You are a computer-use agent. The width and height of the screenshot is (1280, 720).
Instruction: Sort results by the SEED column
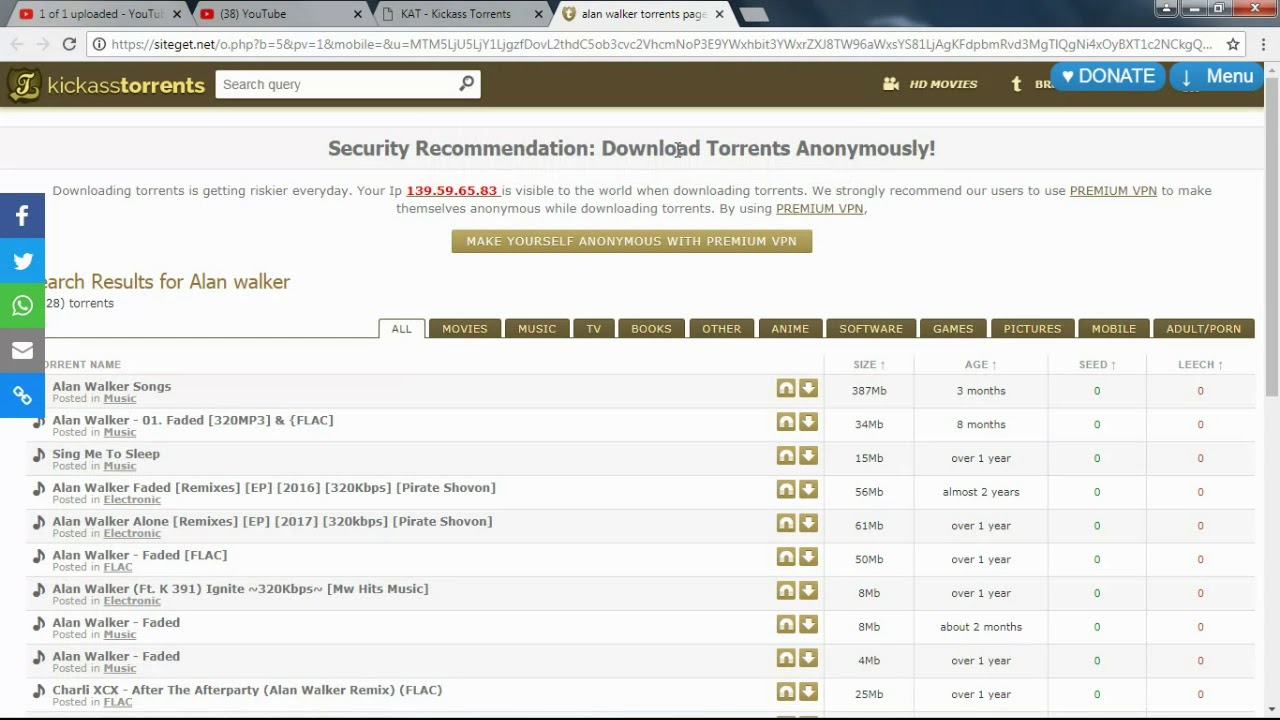(1097, 365)
